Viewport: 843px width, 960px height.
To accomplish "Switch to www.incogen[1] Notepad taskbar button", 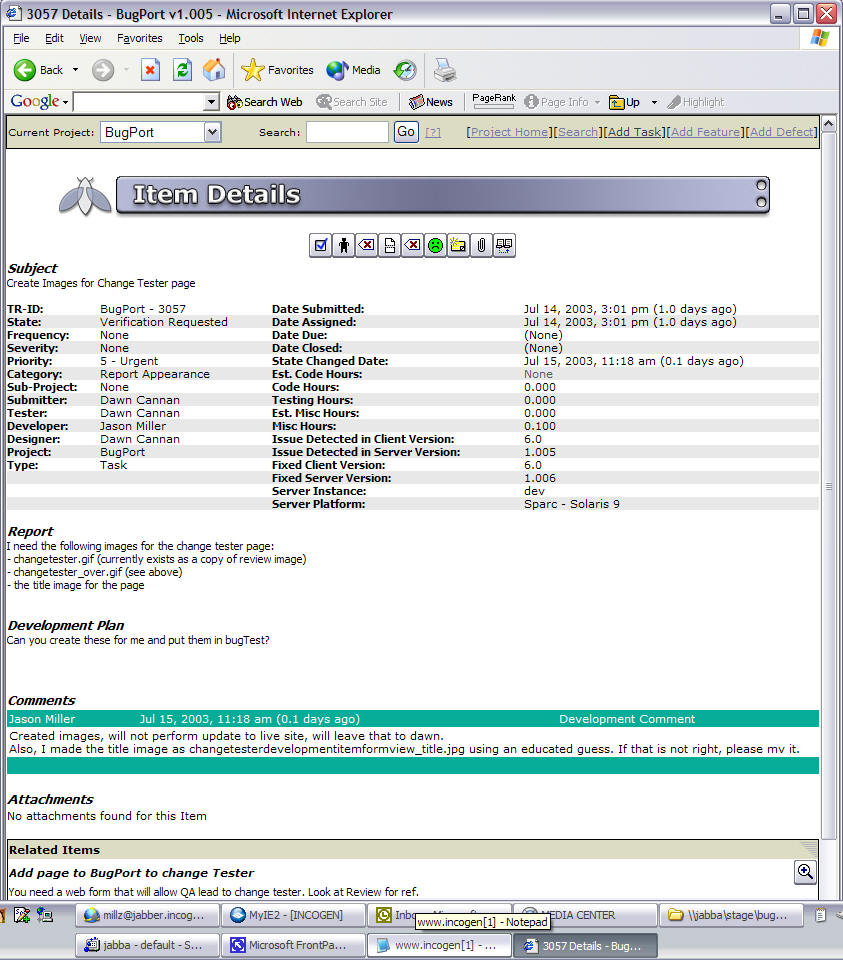I will [x=439, y=945].
